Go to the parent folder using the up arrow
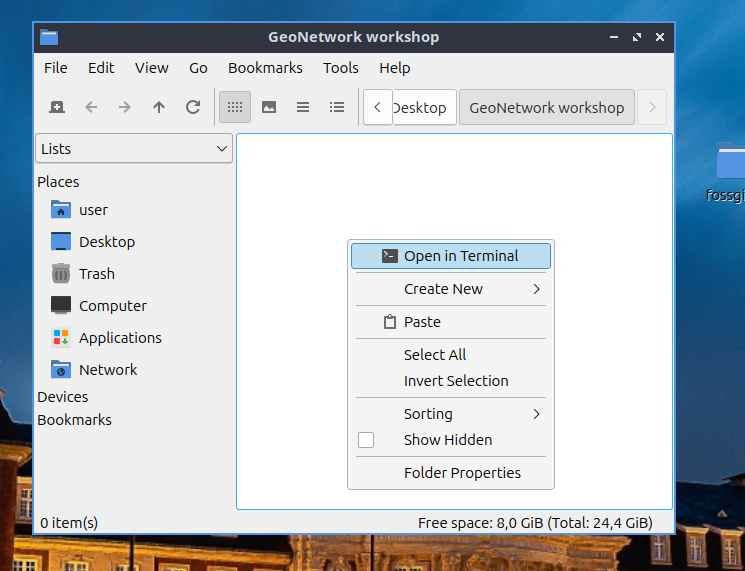Screen dimensions: 745x571 pos(159,107)
